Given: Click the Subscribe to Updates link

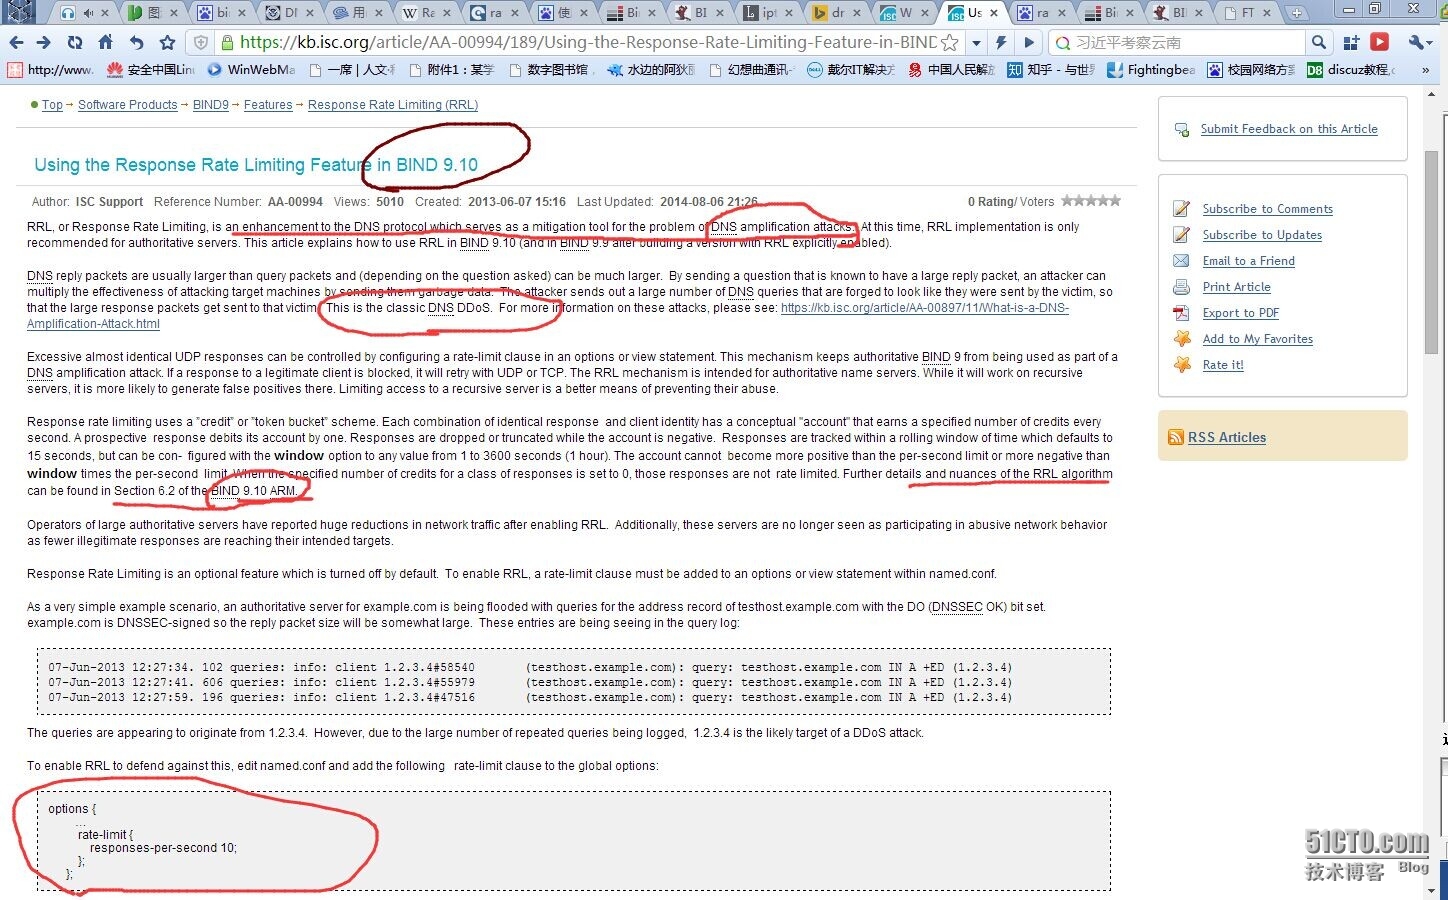Looking at the screenshot, I should [x=1262, y=235].
